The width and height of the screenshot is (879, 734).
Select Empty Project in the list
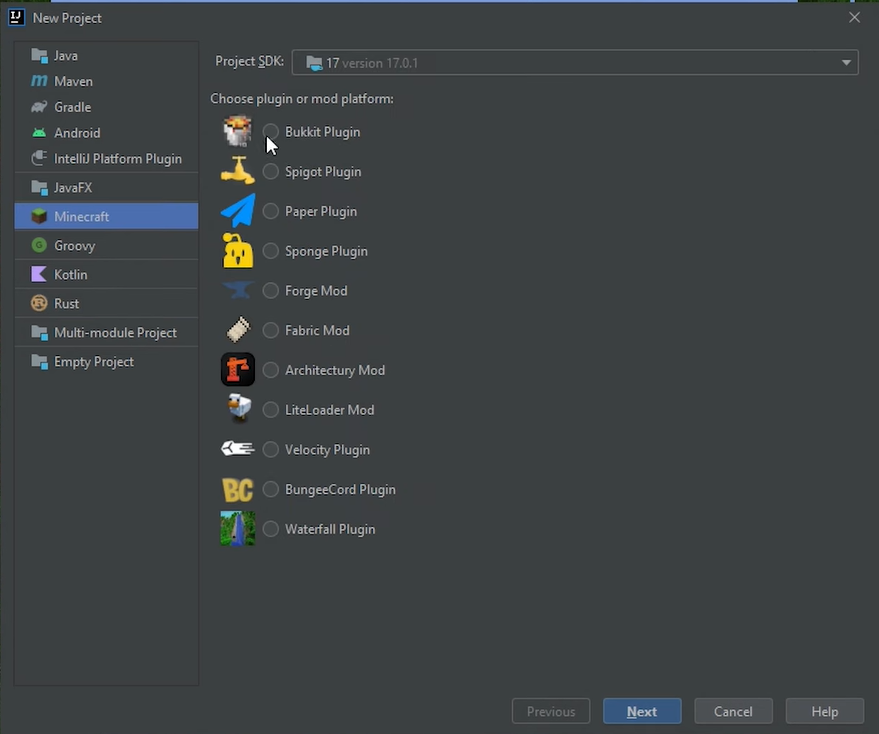107,362
